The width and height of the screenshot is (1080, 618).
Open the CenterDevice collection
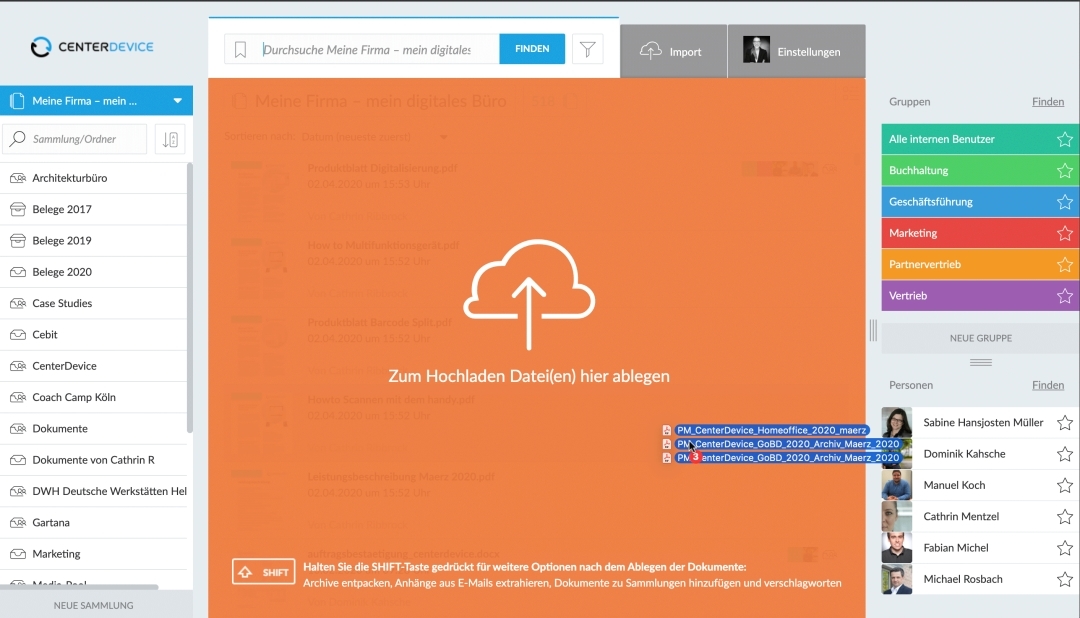coord(94,366)
